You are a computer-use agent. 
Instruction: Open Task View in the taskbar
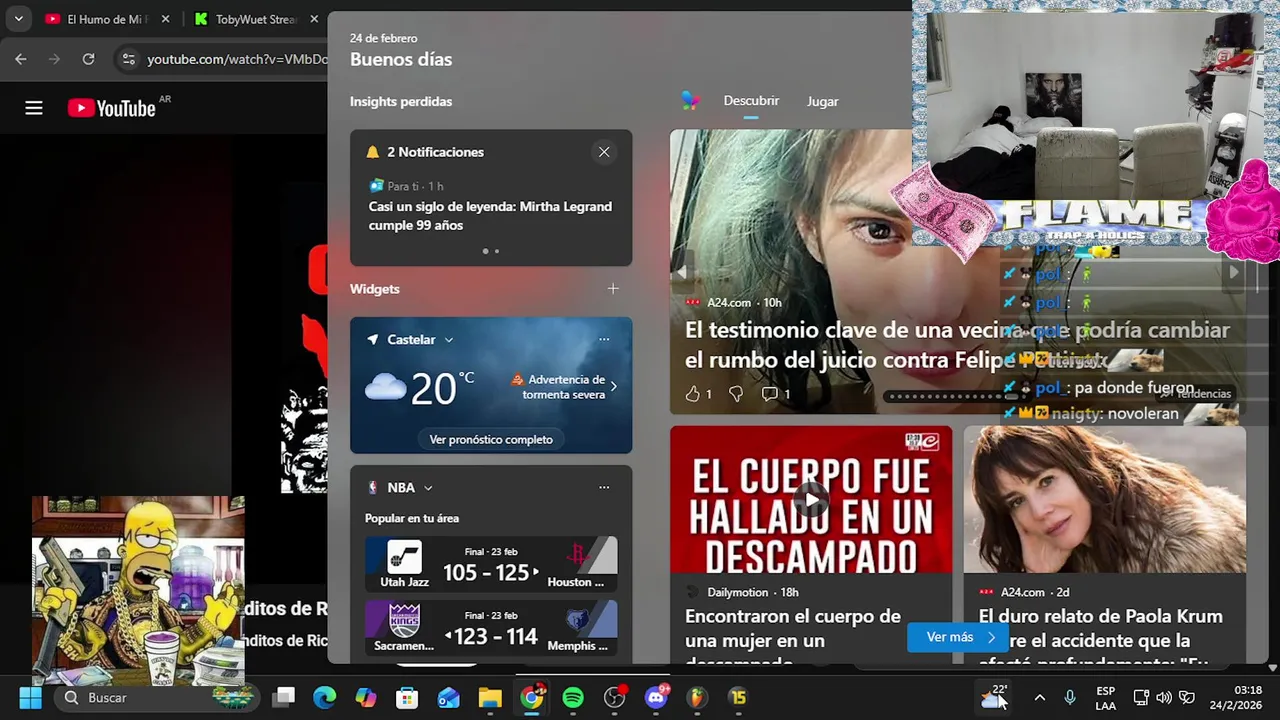[284, 697]
